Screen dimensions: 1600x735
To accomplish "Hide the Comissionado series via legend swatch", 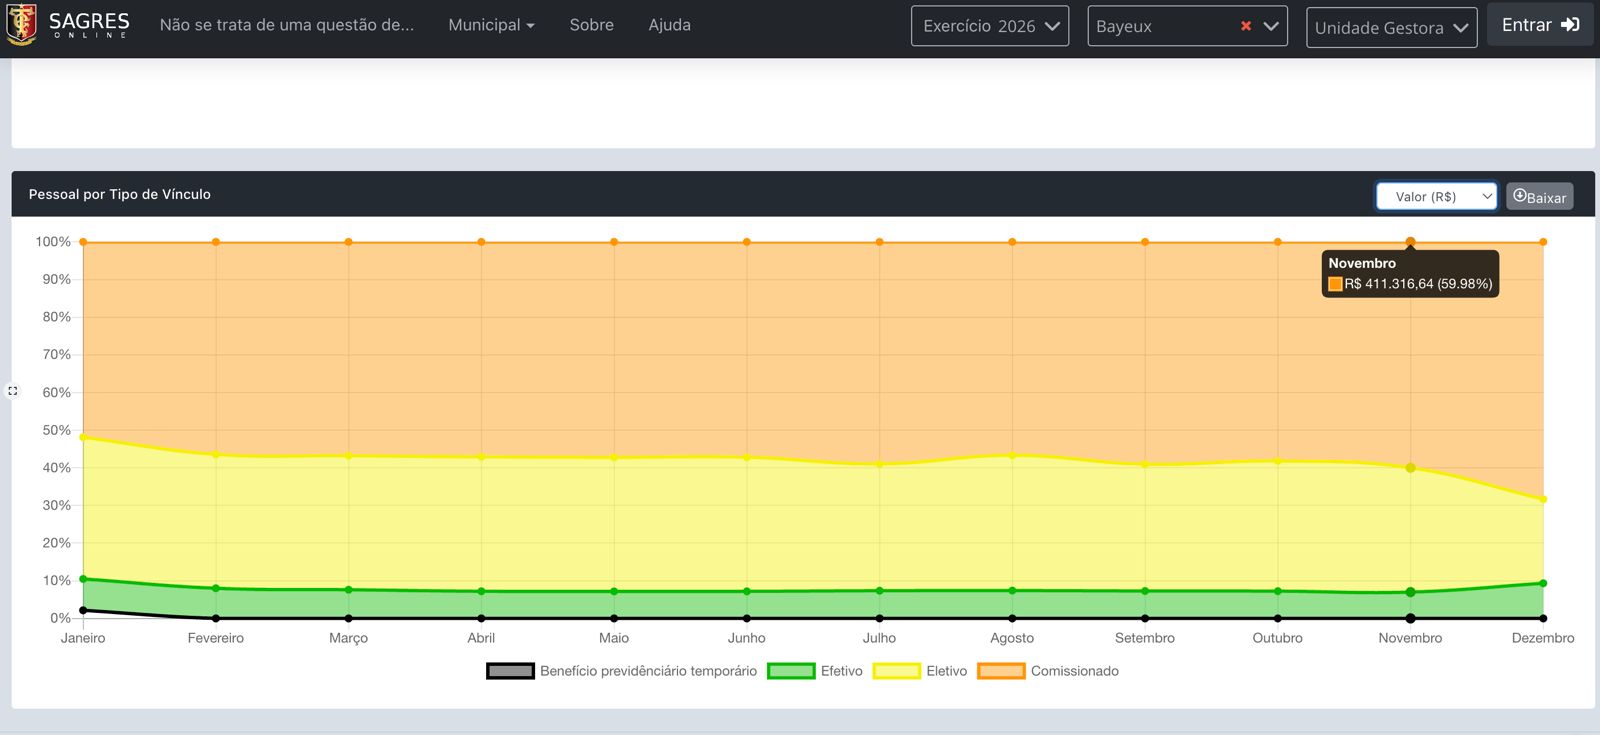I will pos(1001,671).
